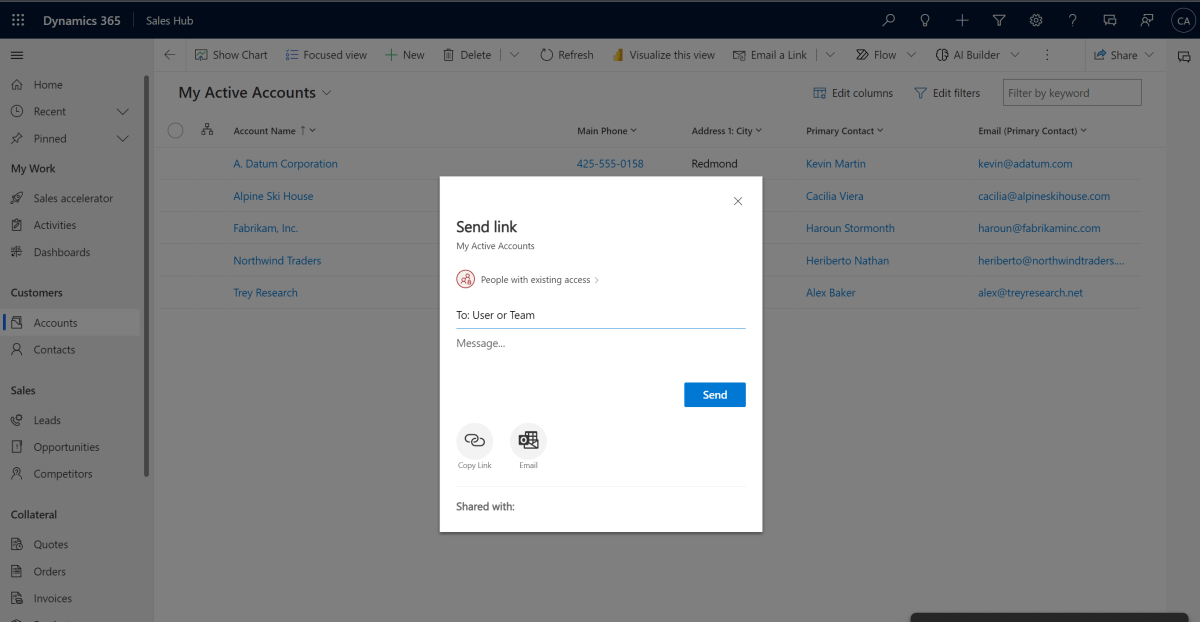
Task: Open global search in the top bar
Action: [888, 20]
